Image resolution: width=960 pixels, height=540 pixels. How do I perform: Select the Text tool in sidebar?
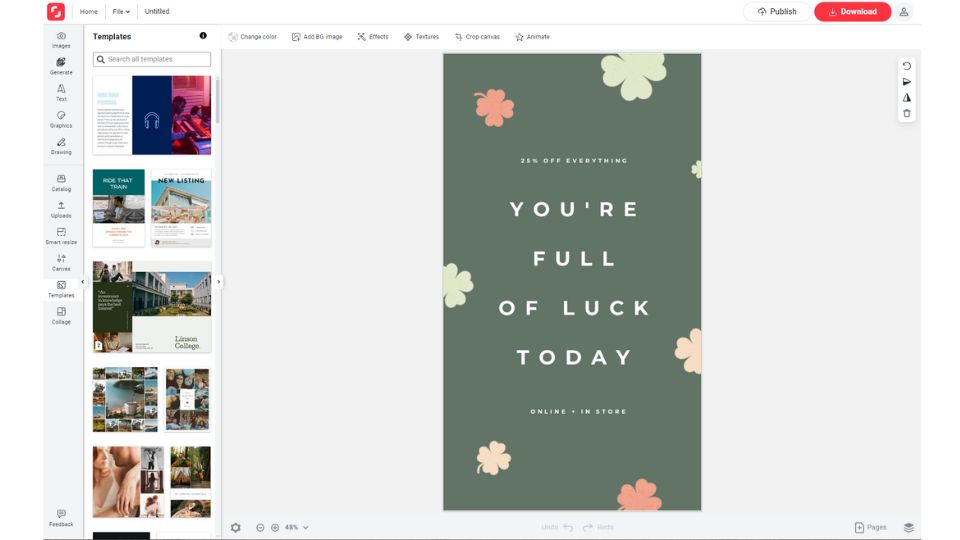(61, 92)
